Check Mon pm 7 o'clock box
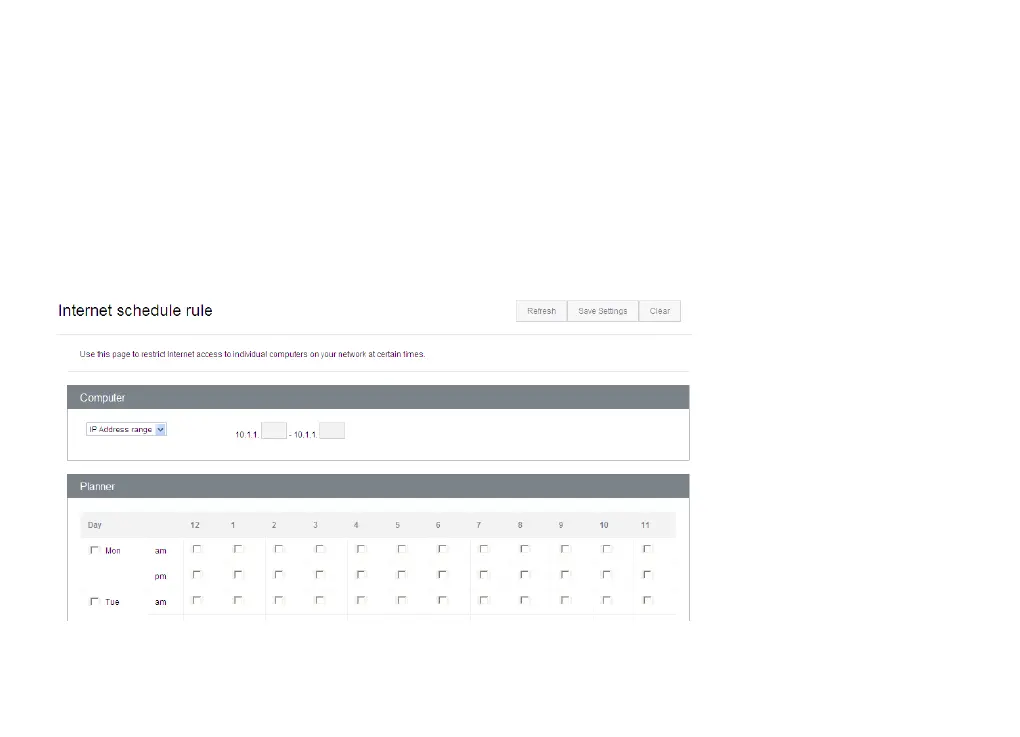Screen dimensions: 1020x737 [x=484, y=575]
